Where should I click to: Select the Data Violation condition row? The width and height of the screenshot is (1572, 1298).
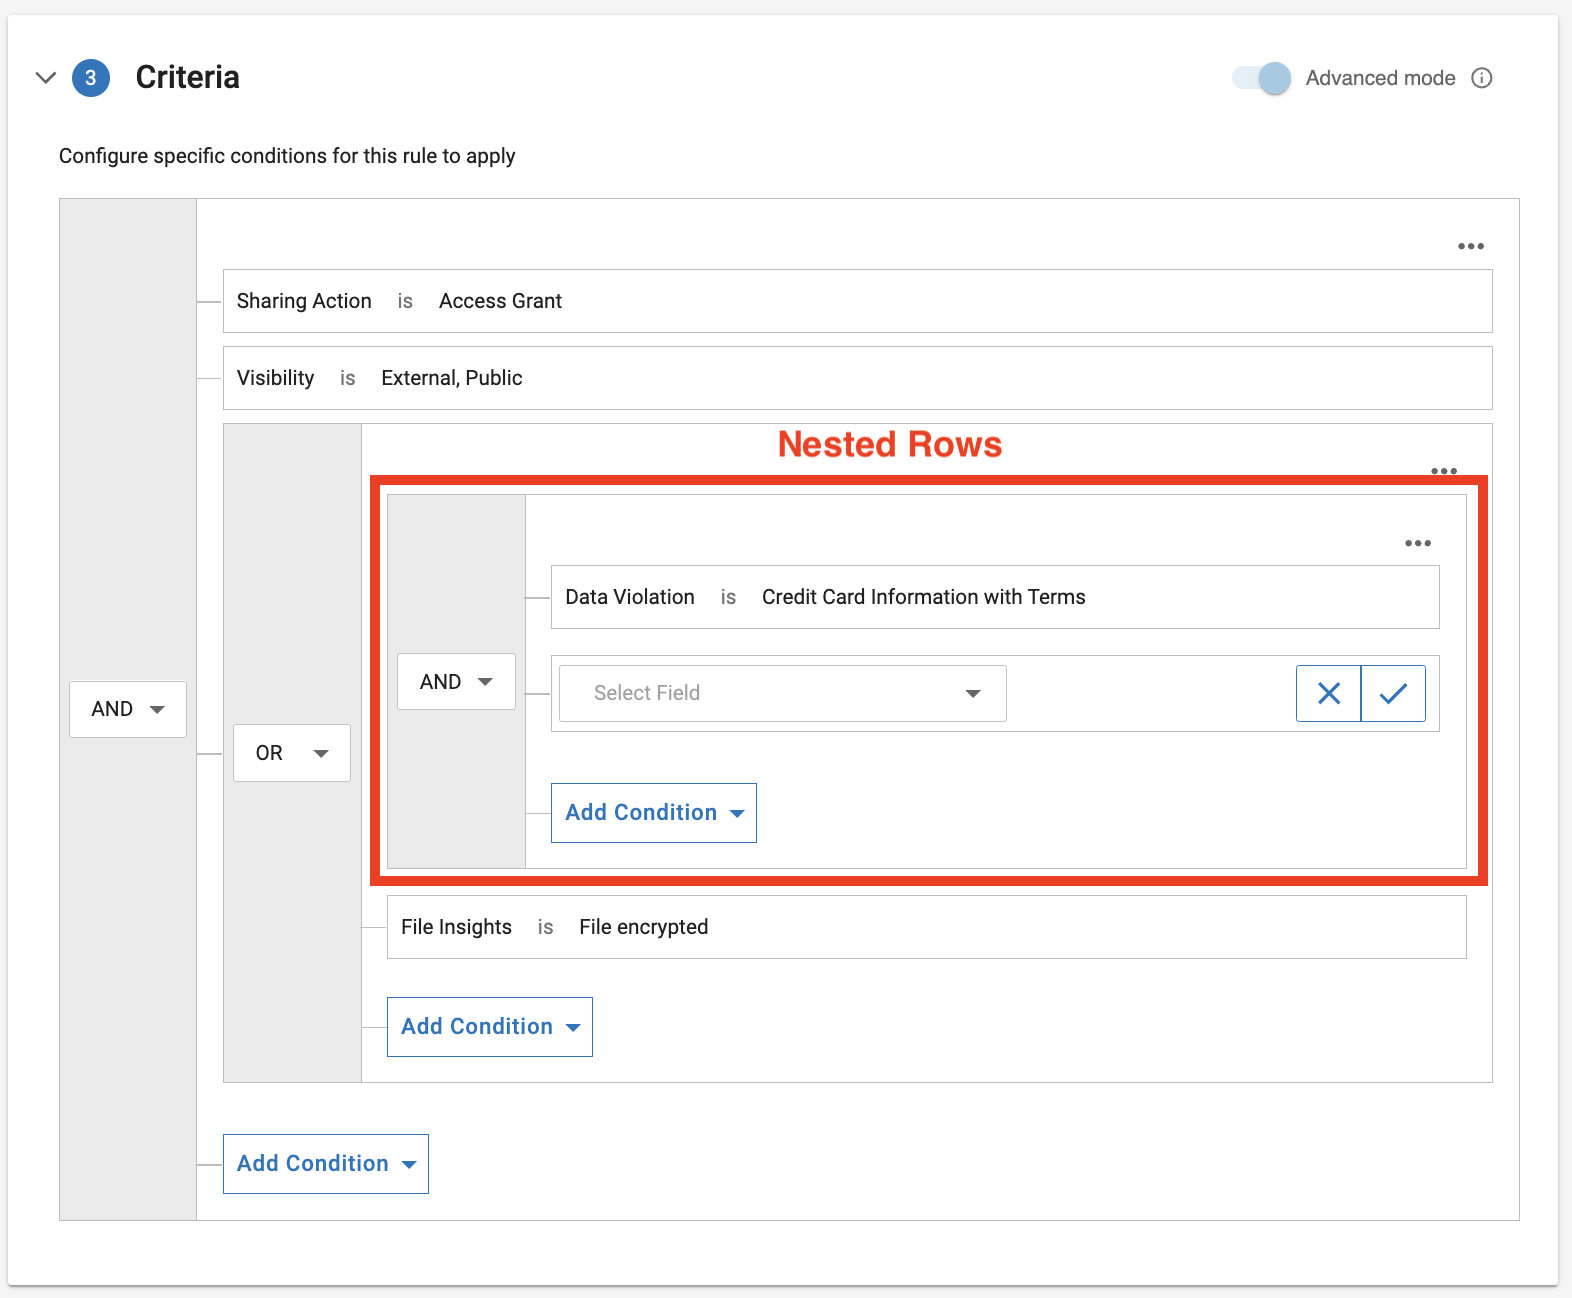pos(994,597)
